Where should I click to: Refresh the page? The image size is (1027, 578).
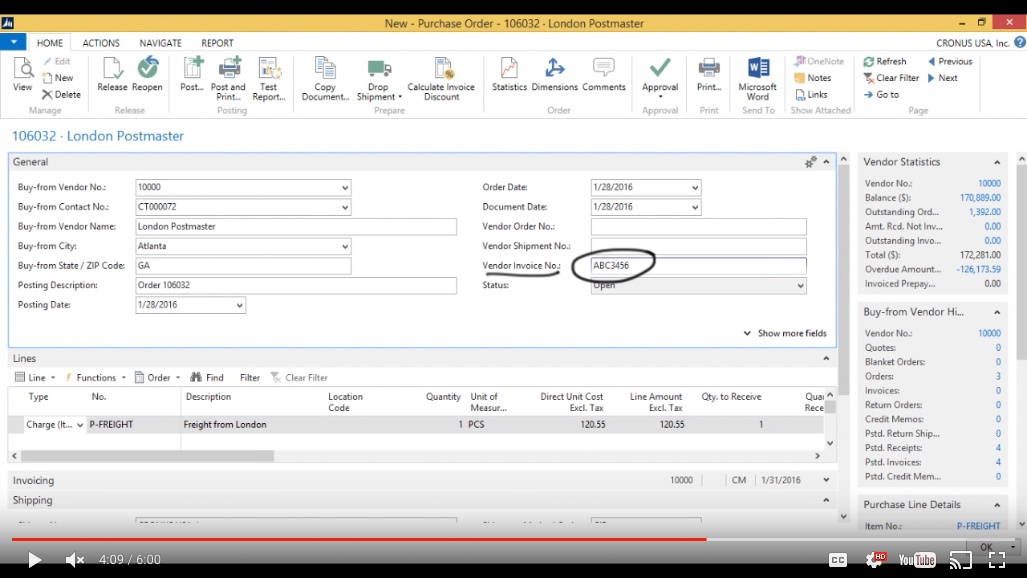pos(885,61)
